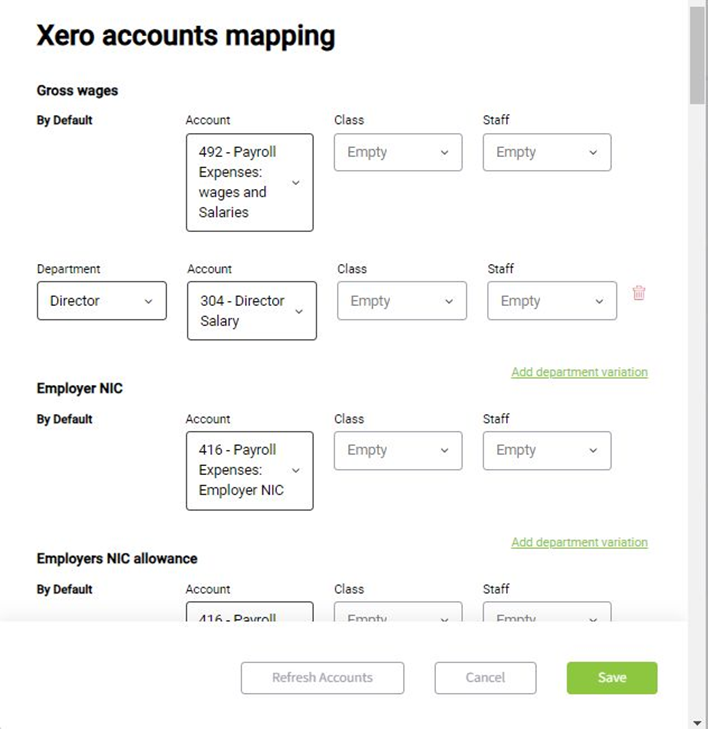
Task: Click the Employer NIC section heading
Action: click(79, 388)
